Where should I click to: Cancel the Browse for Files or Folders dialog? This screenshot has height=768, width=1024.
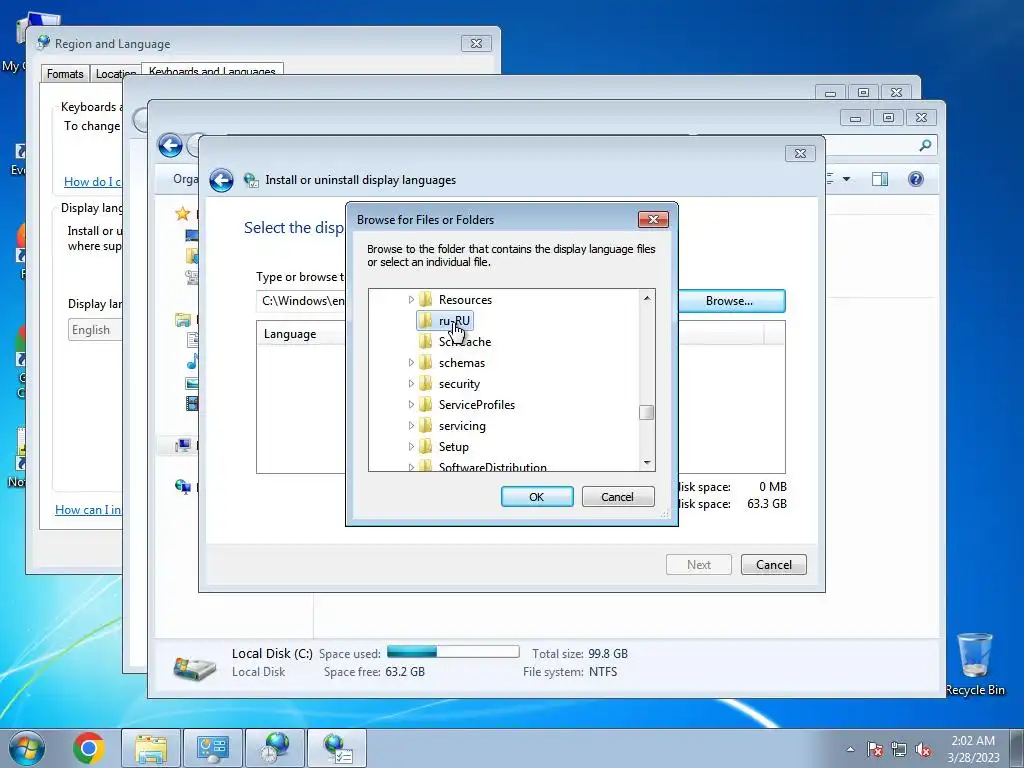[x=617, y=496]
